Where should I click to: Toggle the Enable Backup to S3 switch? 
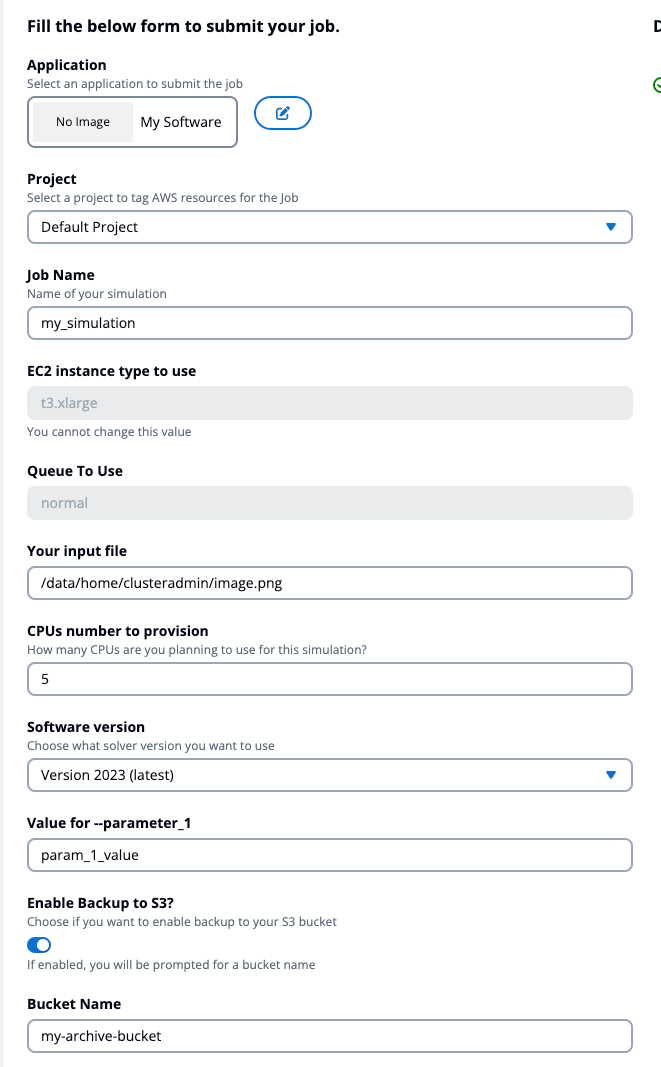click(39, 945)
